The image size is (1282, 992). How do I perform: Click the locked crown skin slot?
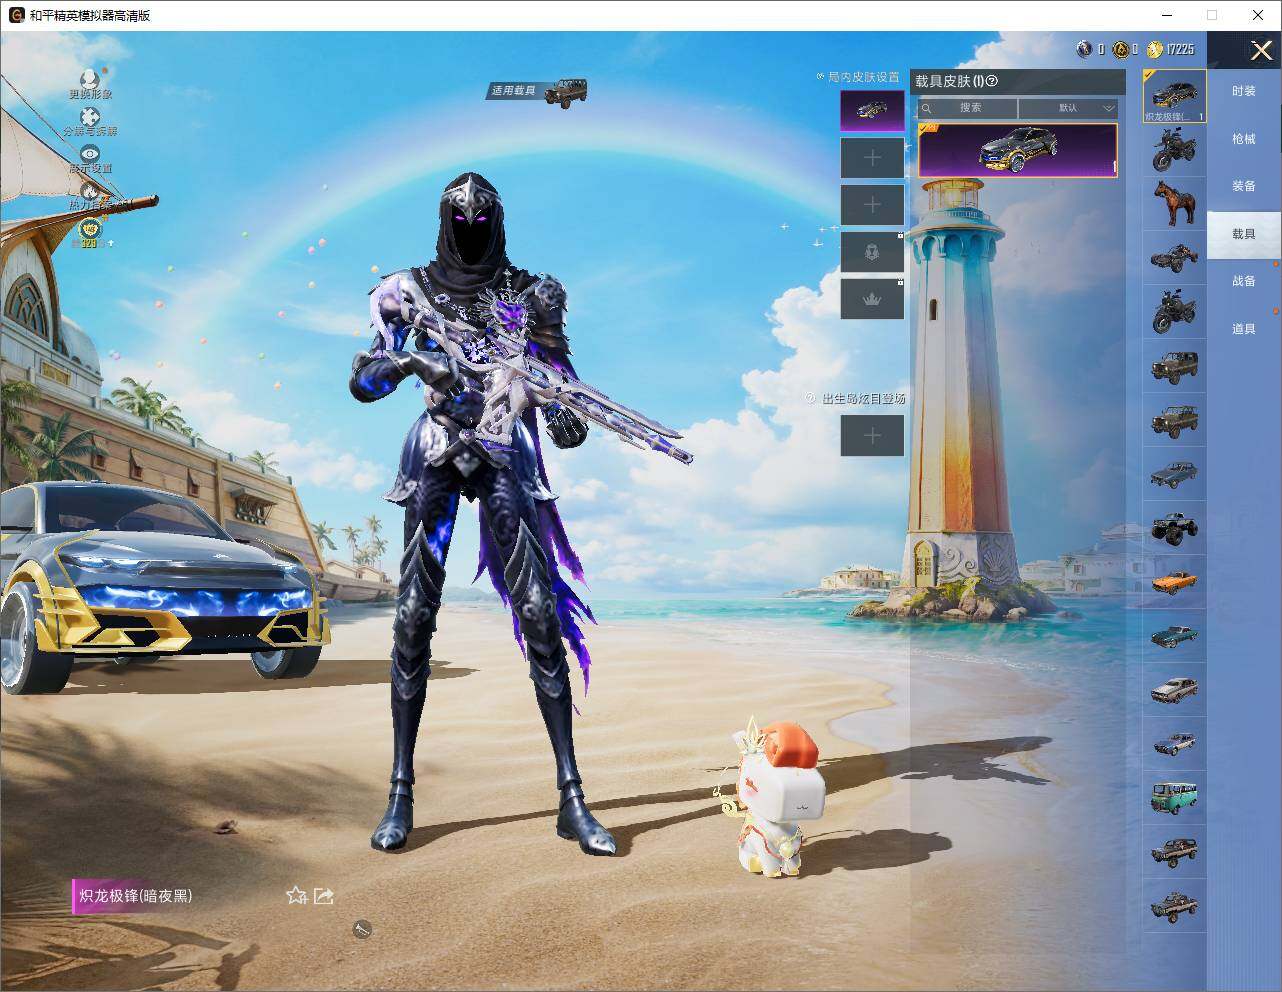[x=872, y=299]
